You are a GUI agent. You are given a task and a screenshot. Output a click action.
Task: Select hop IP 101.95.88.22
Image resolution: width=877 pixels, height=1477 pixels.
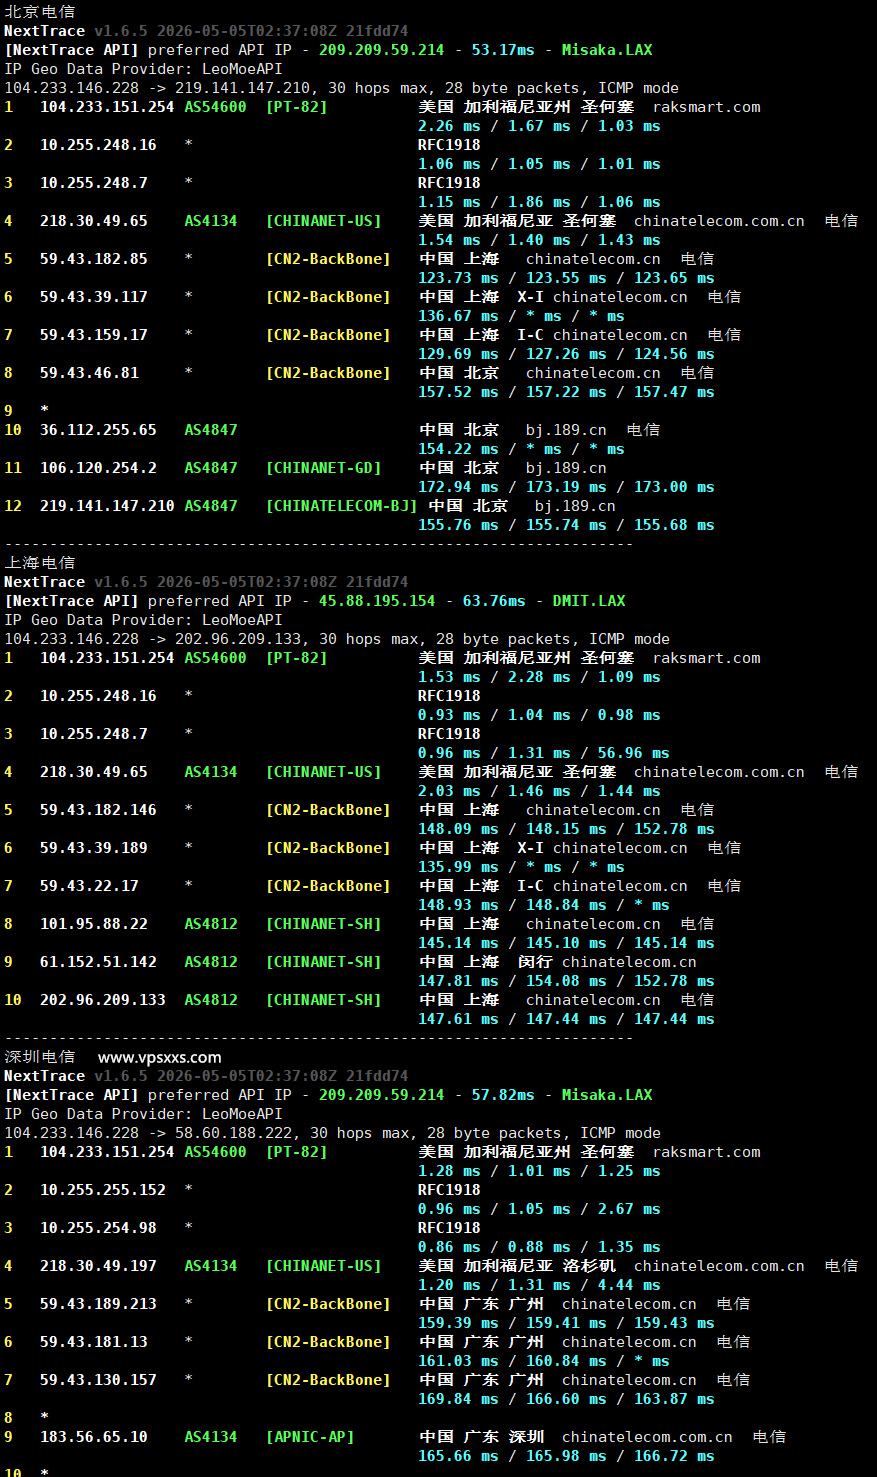pyautogui.click(x=94, y=924)
